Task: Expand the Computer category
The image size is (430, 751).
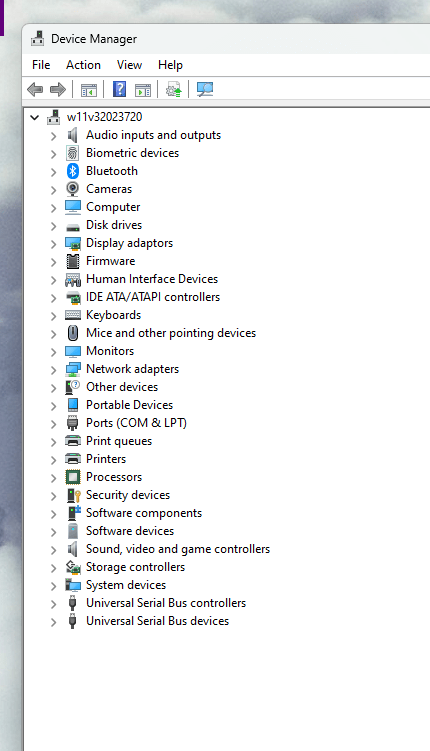Action: click(54, 208)
